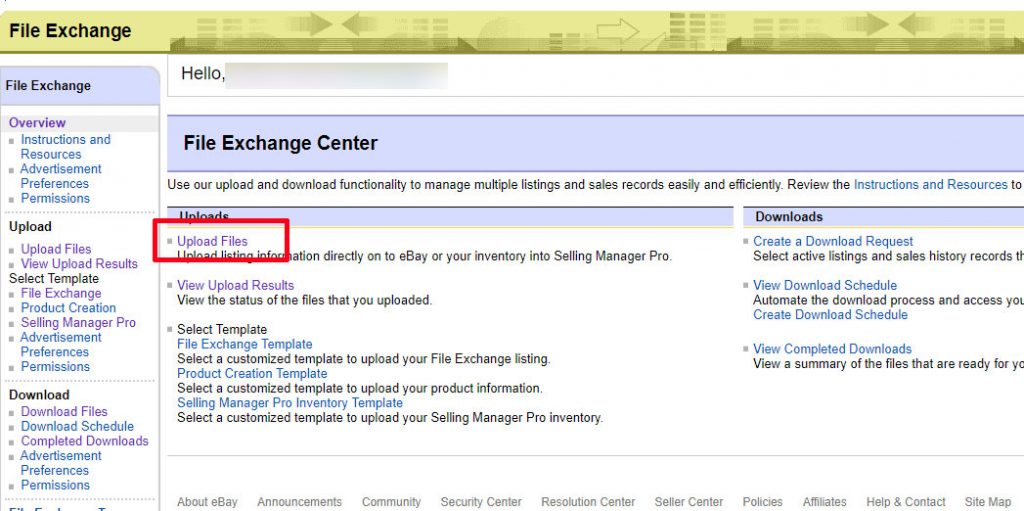1024x511 pixels.
Task: Open Completed Downloads in the sidebar
Action: 85,441
